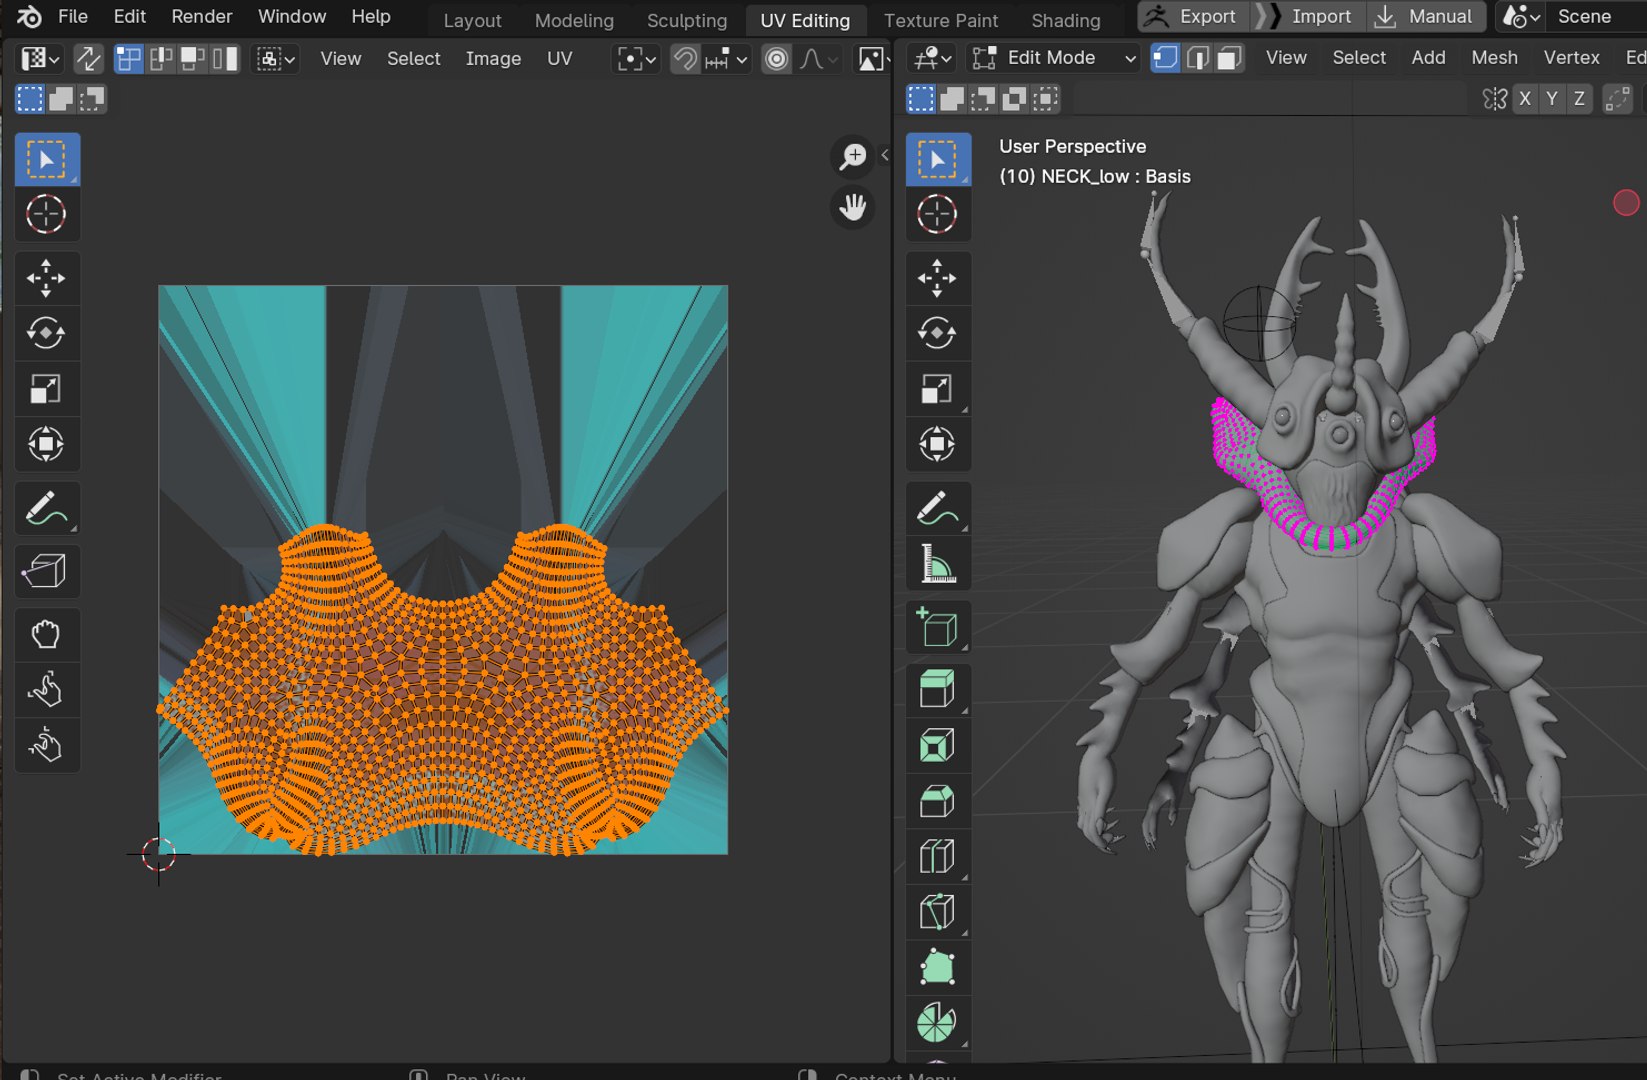
Task: Open the Edit Mode dropdown
Action: pos(1055,58)
